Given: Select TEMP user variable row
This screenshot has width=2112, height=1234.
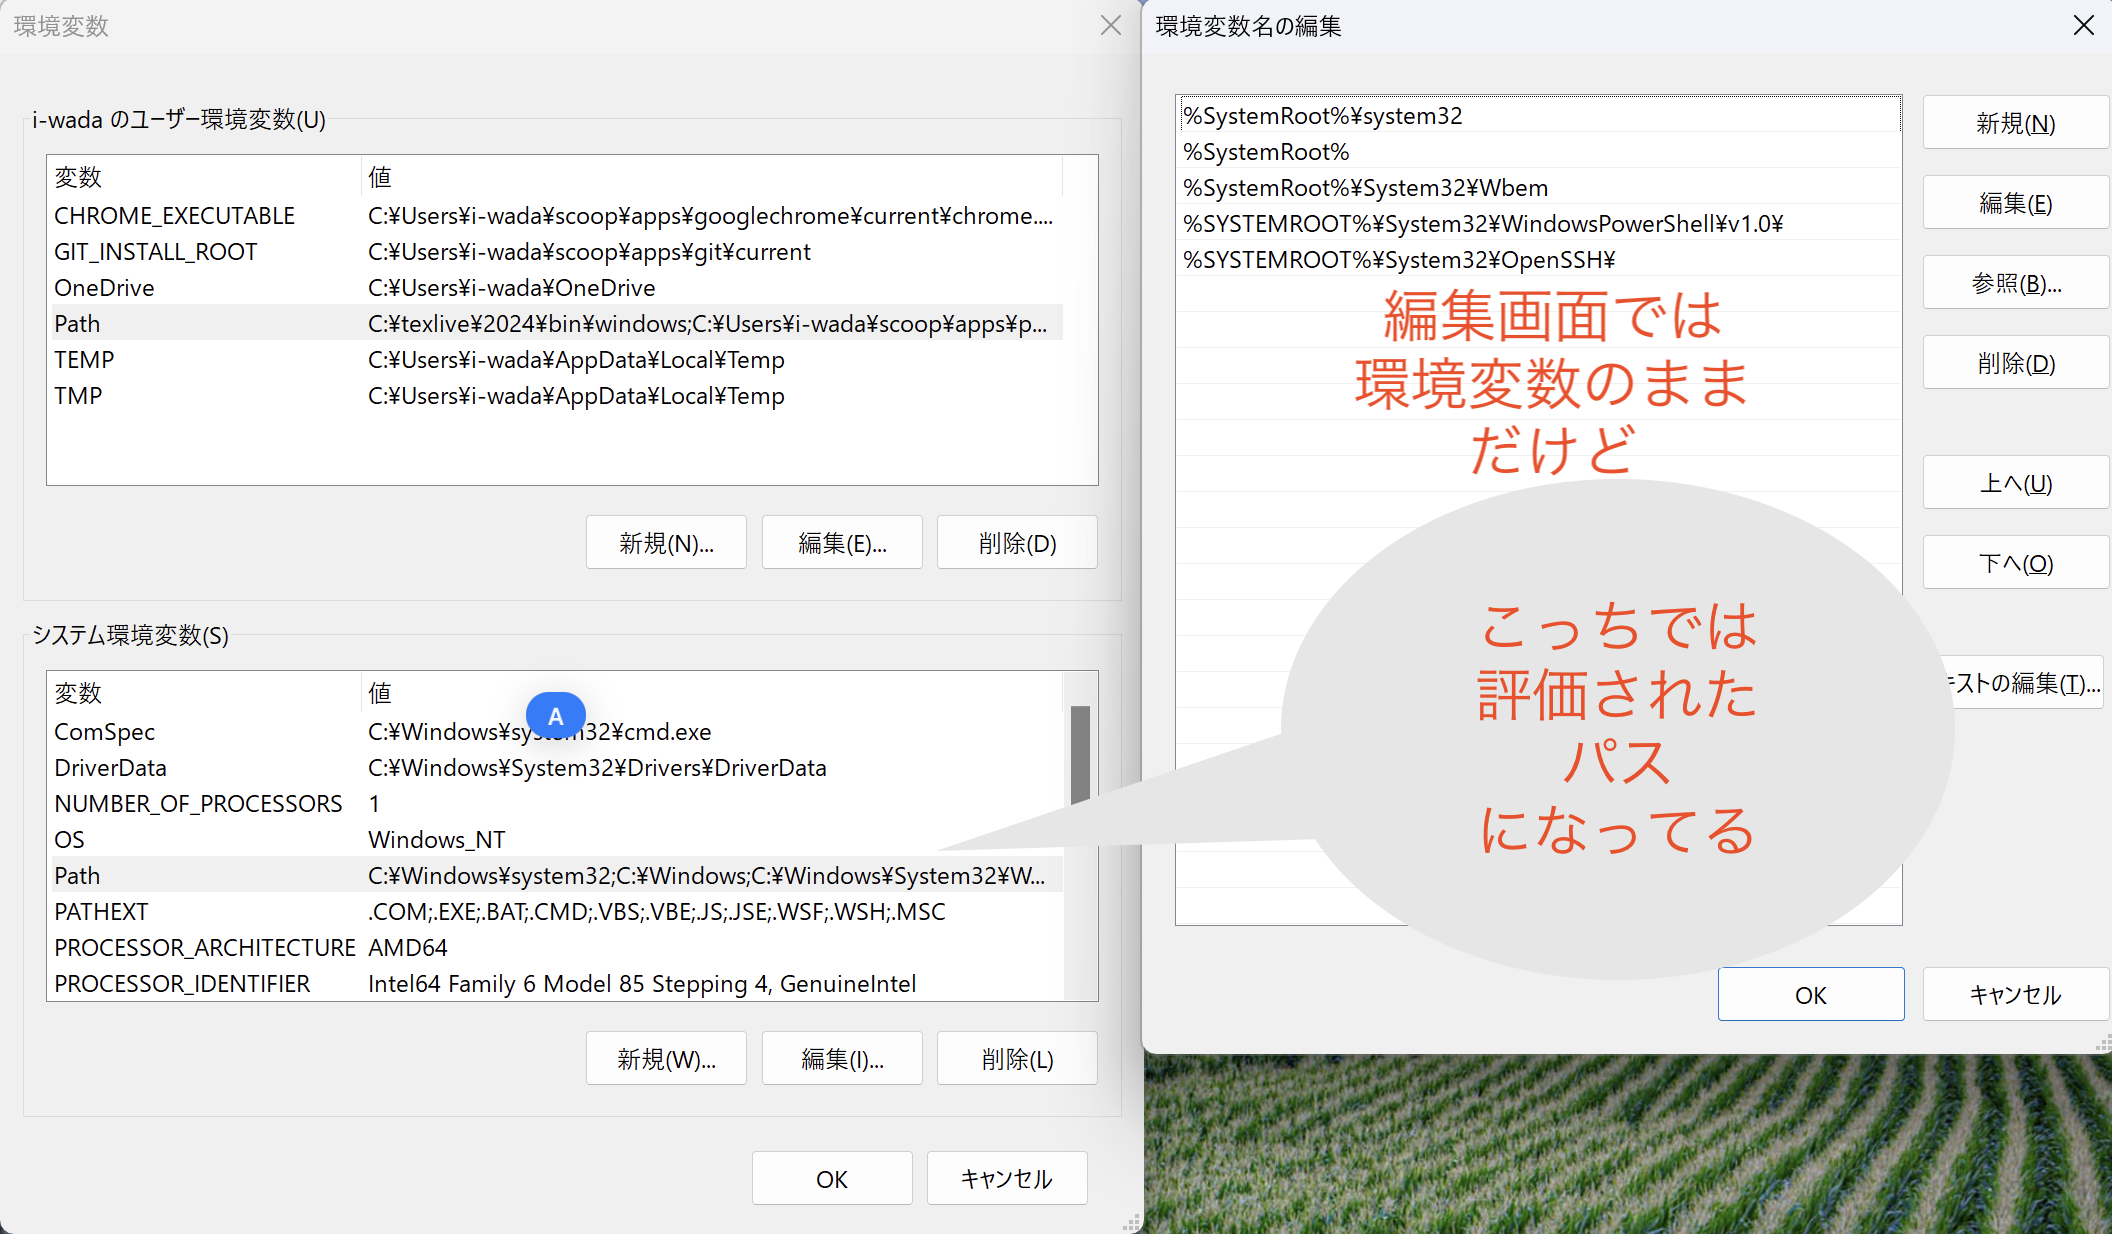Looking at the screenshot, I should pos(557,359).
